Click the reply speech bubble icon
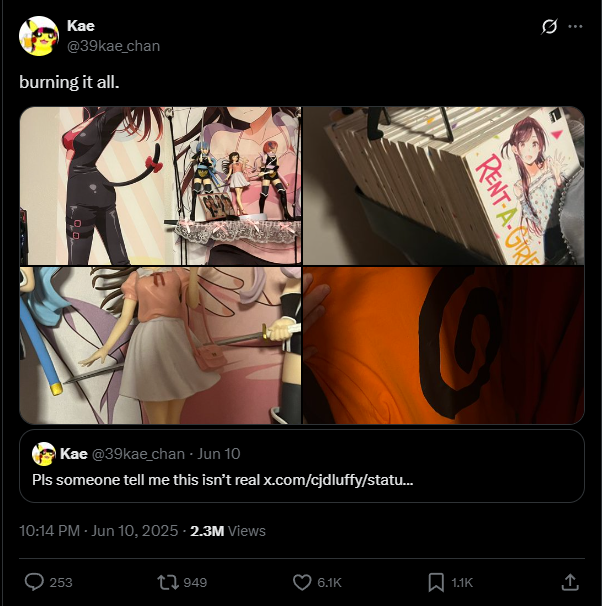 pyautogui.click(x=34, y=582)
